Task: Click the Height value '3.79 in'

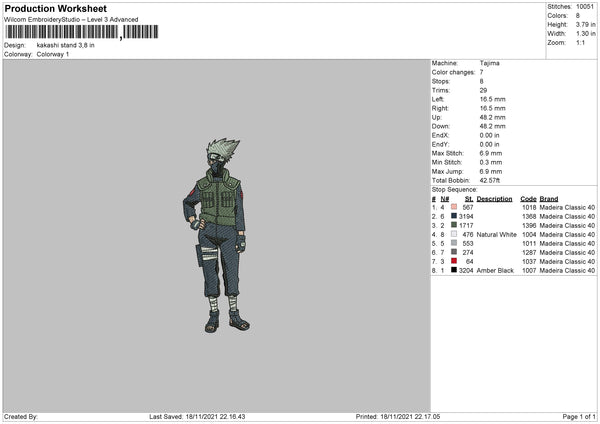Action: point(585,24)
